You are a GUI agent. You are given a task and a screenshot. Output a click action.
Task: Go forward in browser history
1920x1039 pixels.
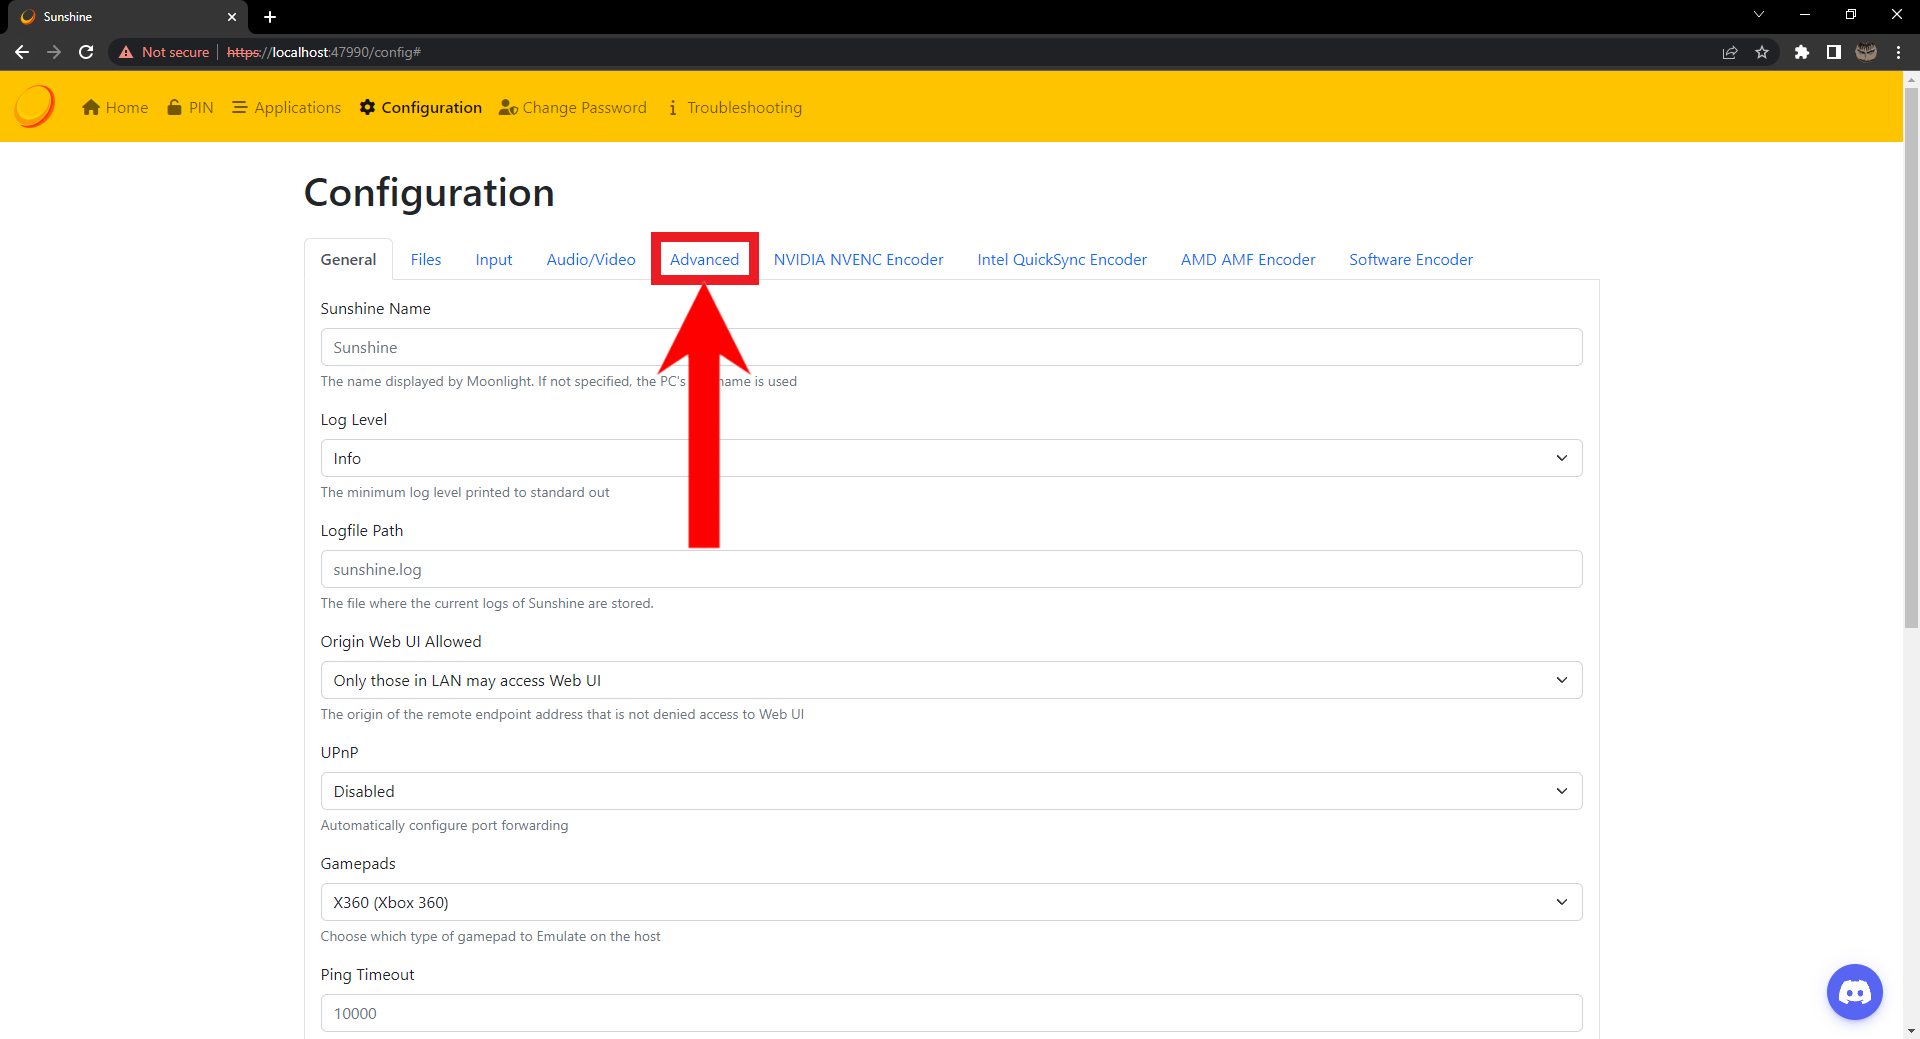click(x=54, y=52)
